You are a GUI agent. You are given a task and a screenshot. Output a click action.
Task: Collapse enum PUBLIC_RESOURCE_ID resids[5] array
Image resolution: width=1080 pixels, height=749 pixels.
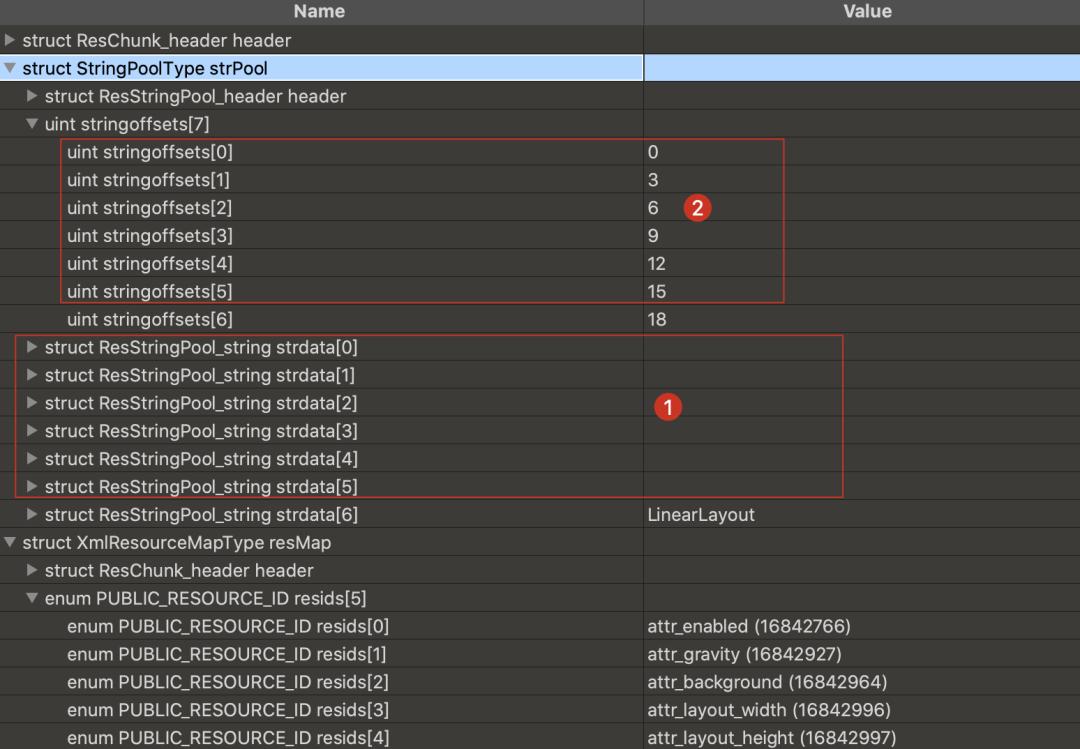[32, 599]
